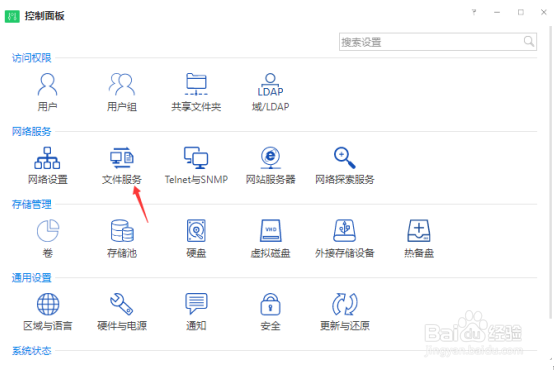This screenshot has width=554, height=370.
Task: Open 硬件与电源 hardware and power icon
Action: click(x=122, y=304)
